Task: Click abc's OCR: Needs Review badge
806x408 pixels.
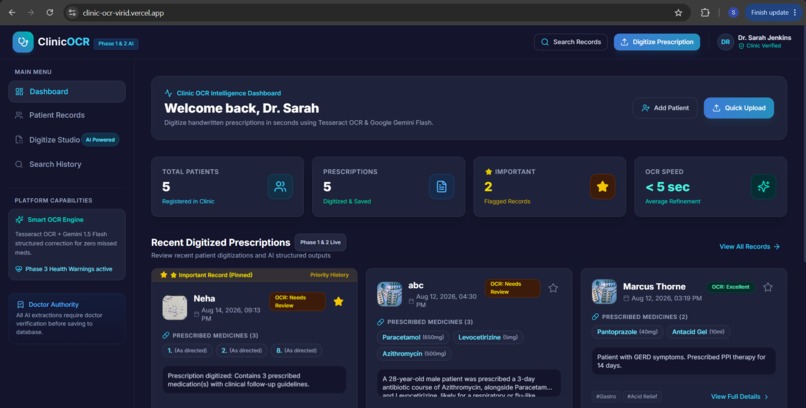Action: 512,288
